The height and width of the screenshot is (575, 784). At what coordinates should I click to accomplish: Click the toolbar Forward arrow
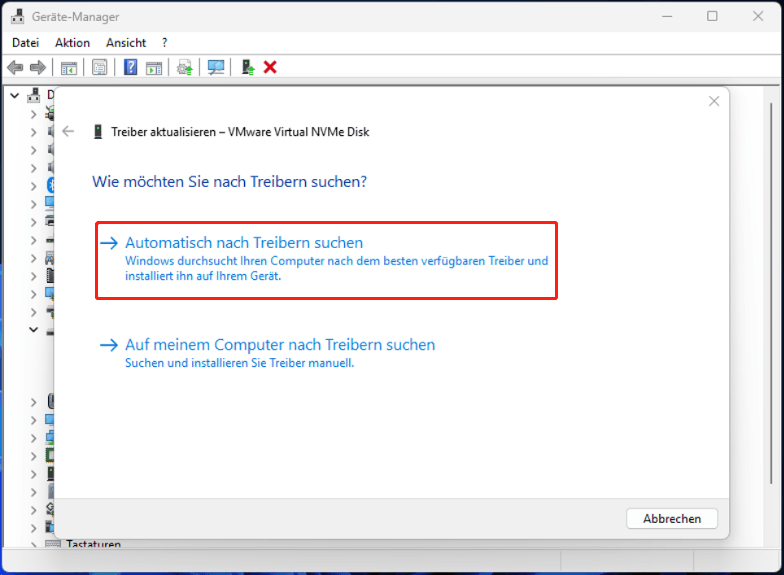(x=38, y=67)
